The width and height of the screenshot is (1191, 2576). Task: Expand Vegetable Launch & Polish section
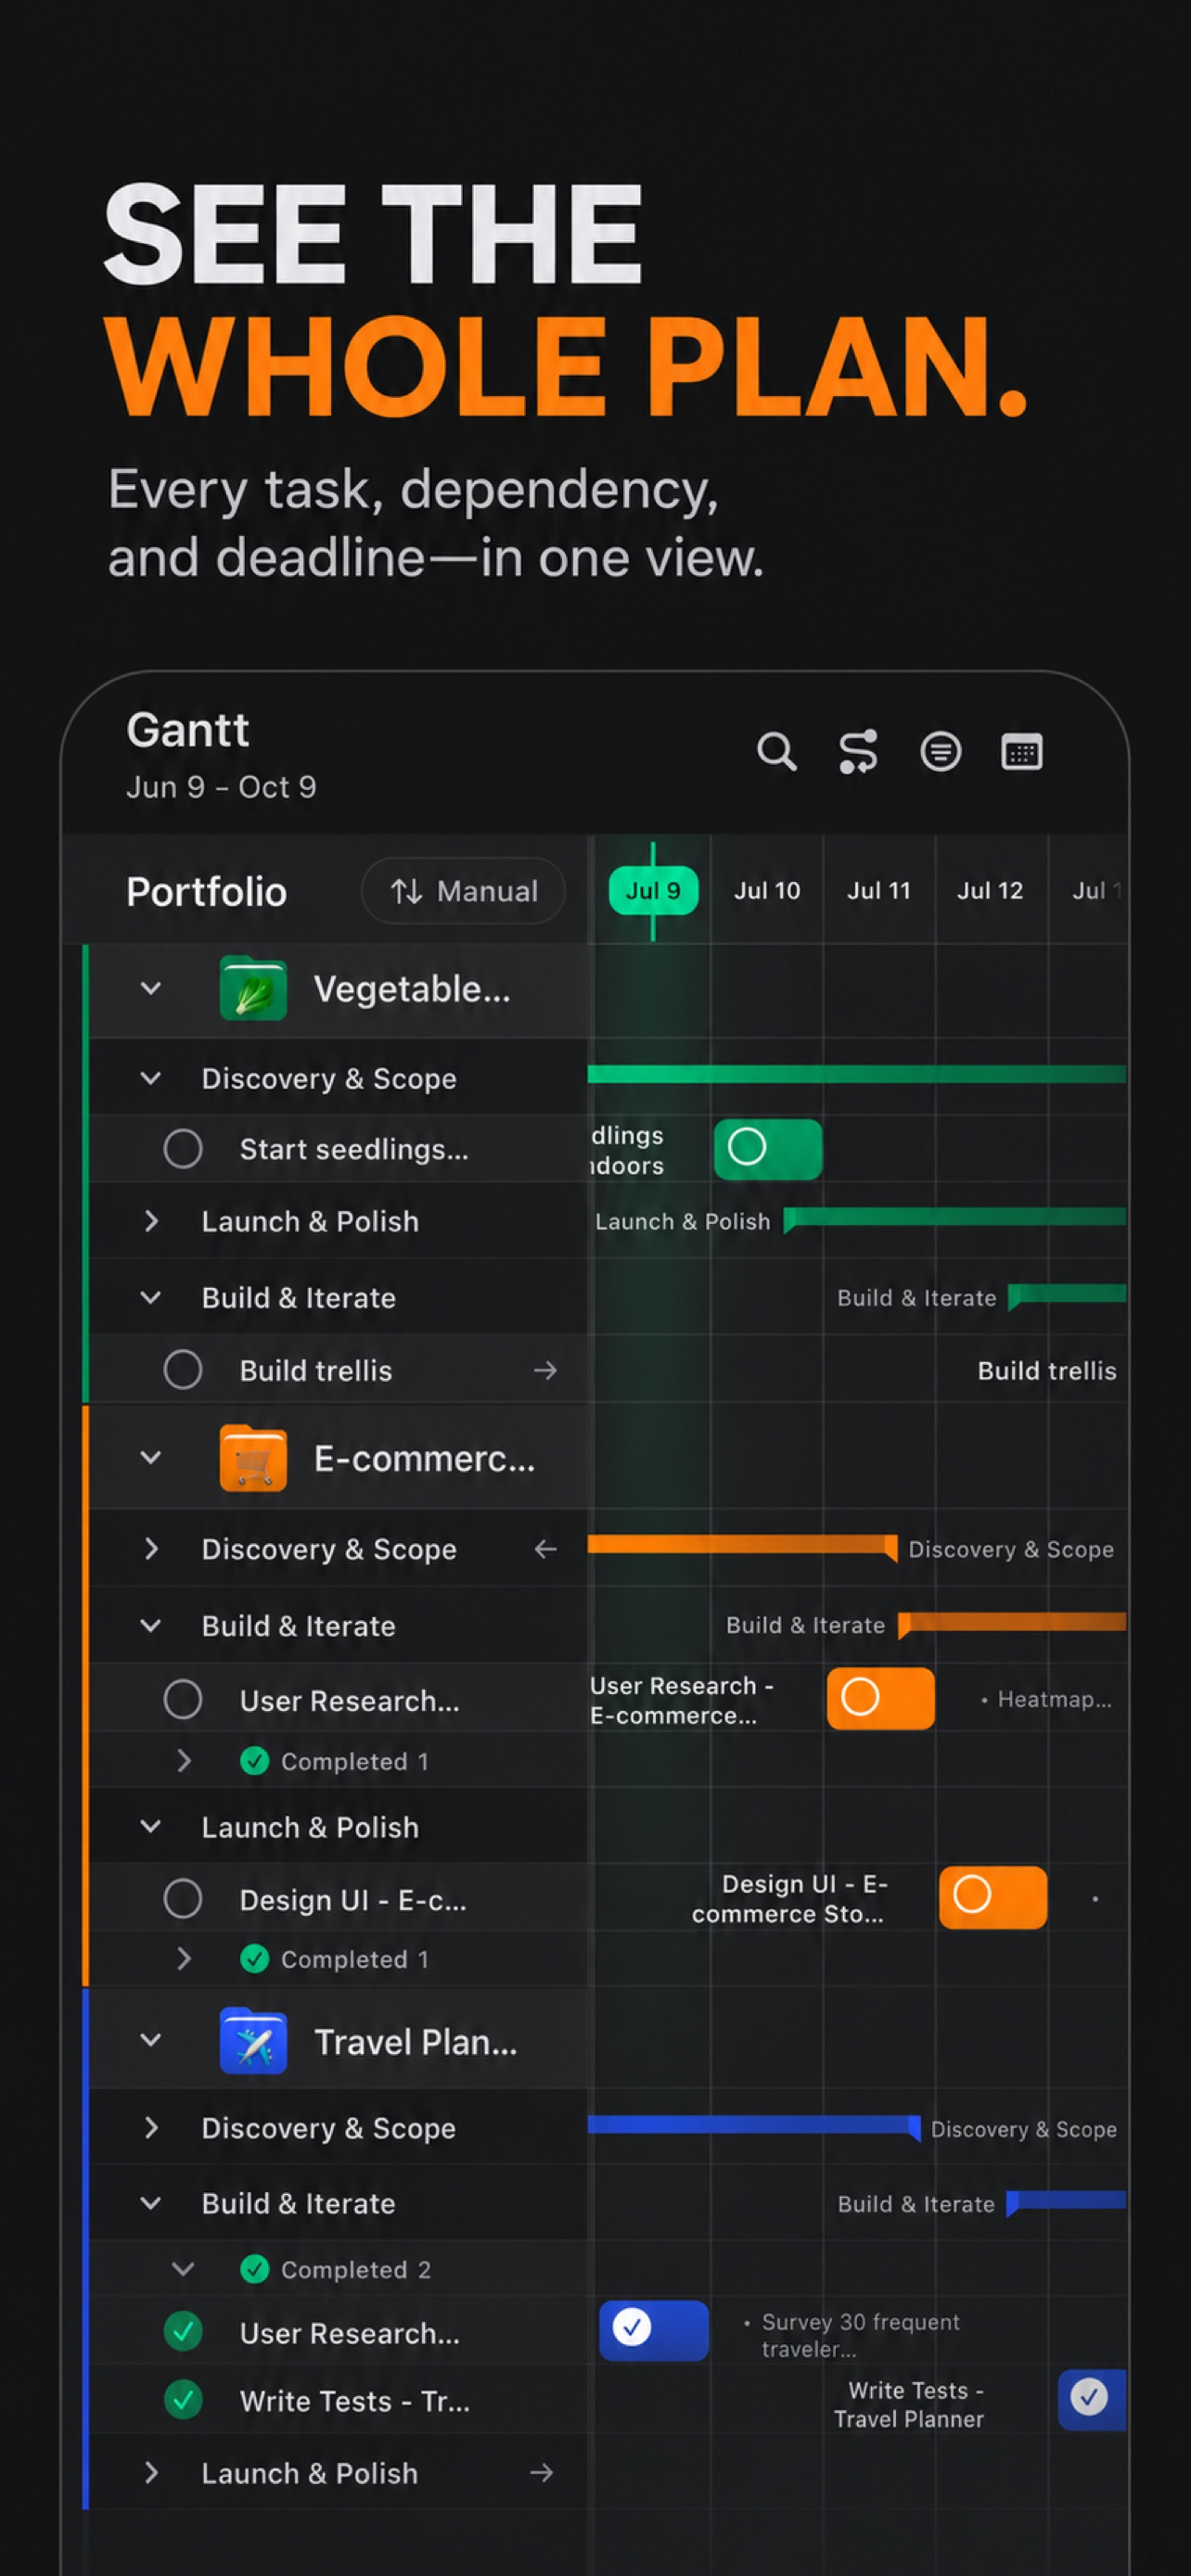151,1221
